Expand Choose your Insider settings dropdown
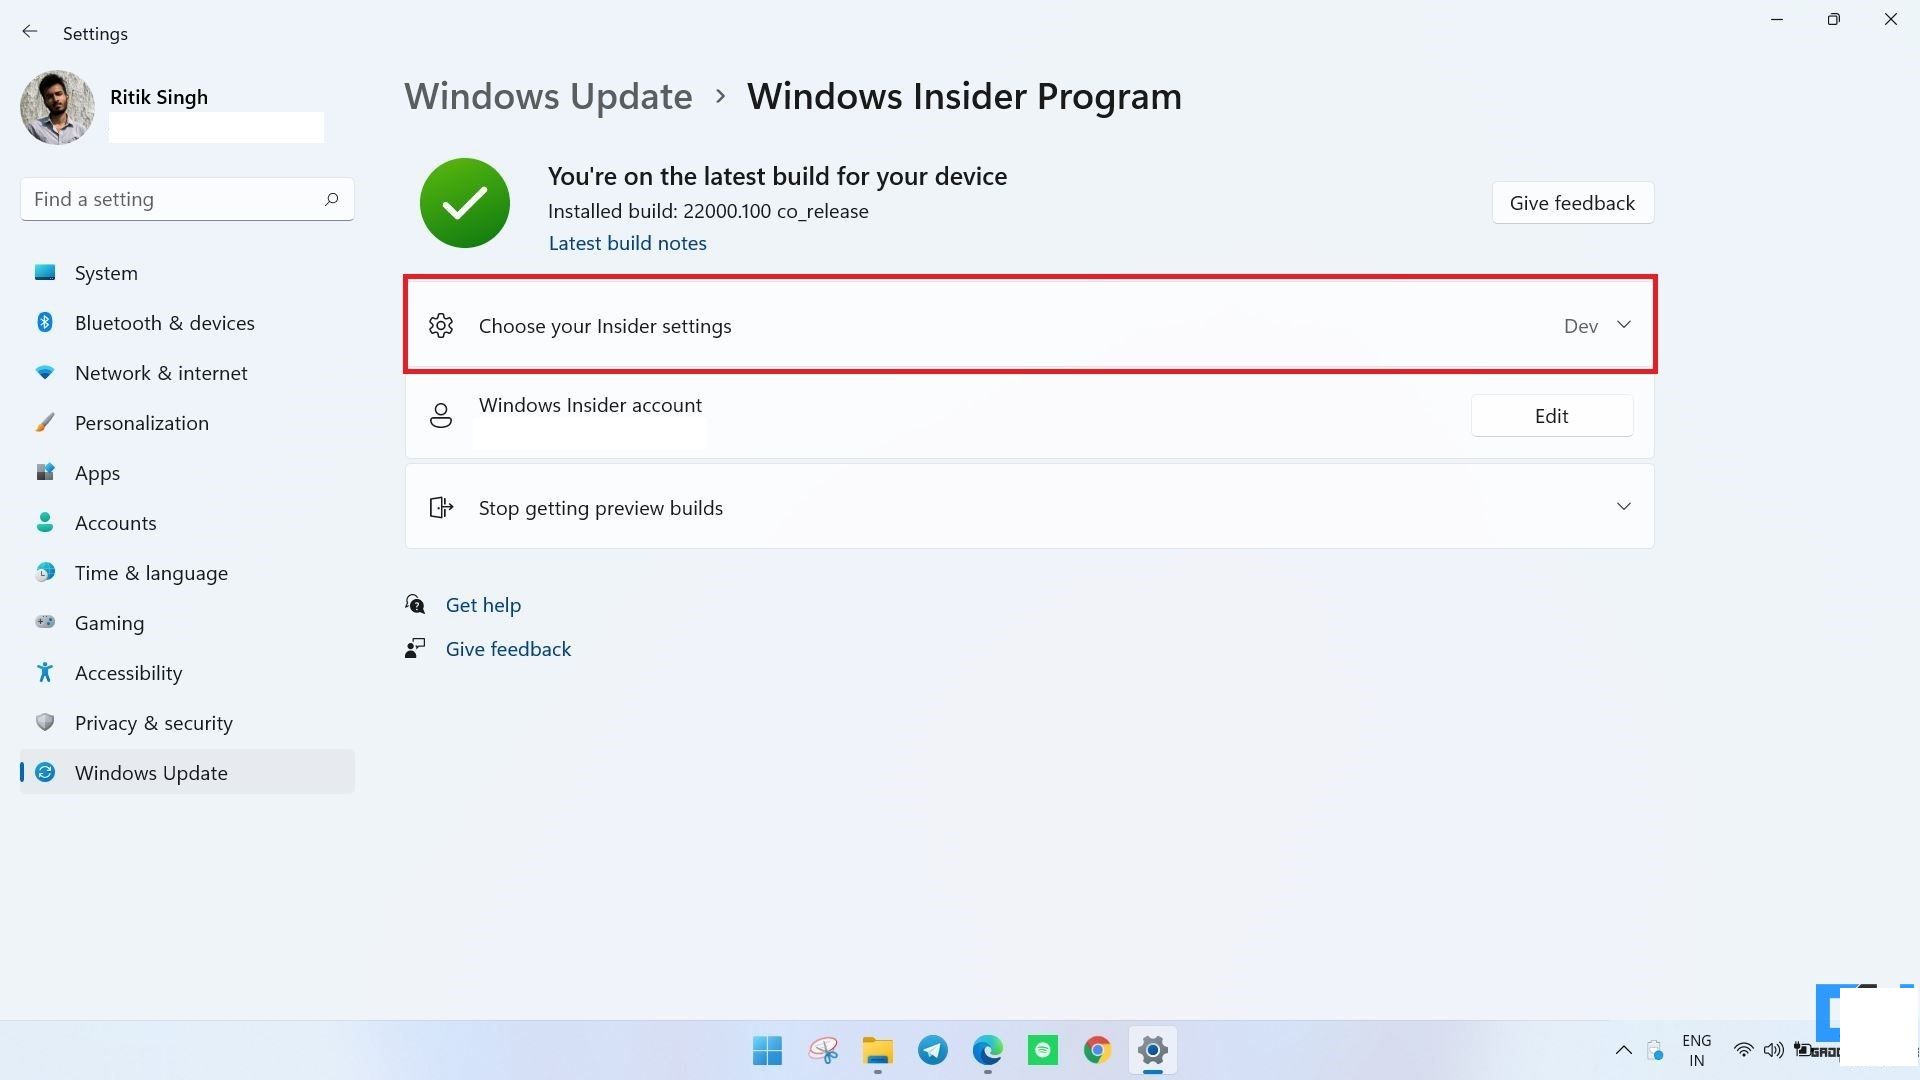Image resolution: width=1920 pixels, height=1080 pixels. pyautogui.click(x=1623, y=324)
